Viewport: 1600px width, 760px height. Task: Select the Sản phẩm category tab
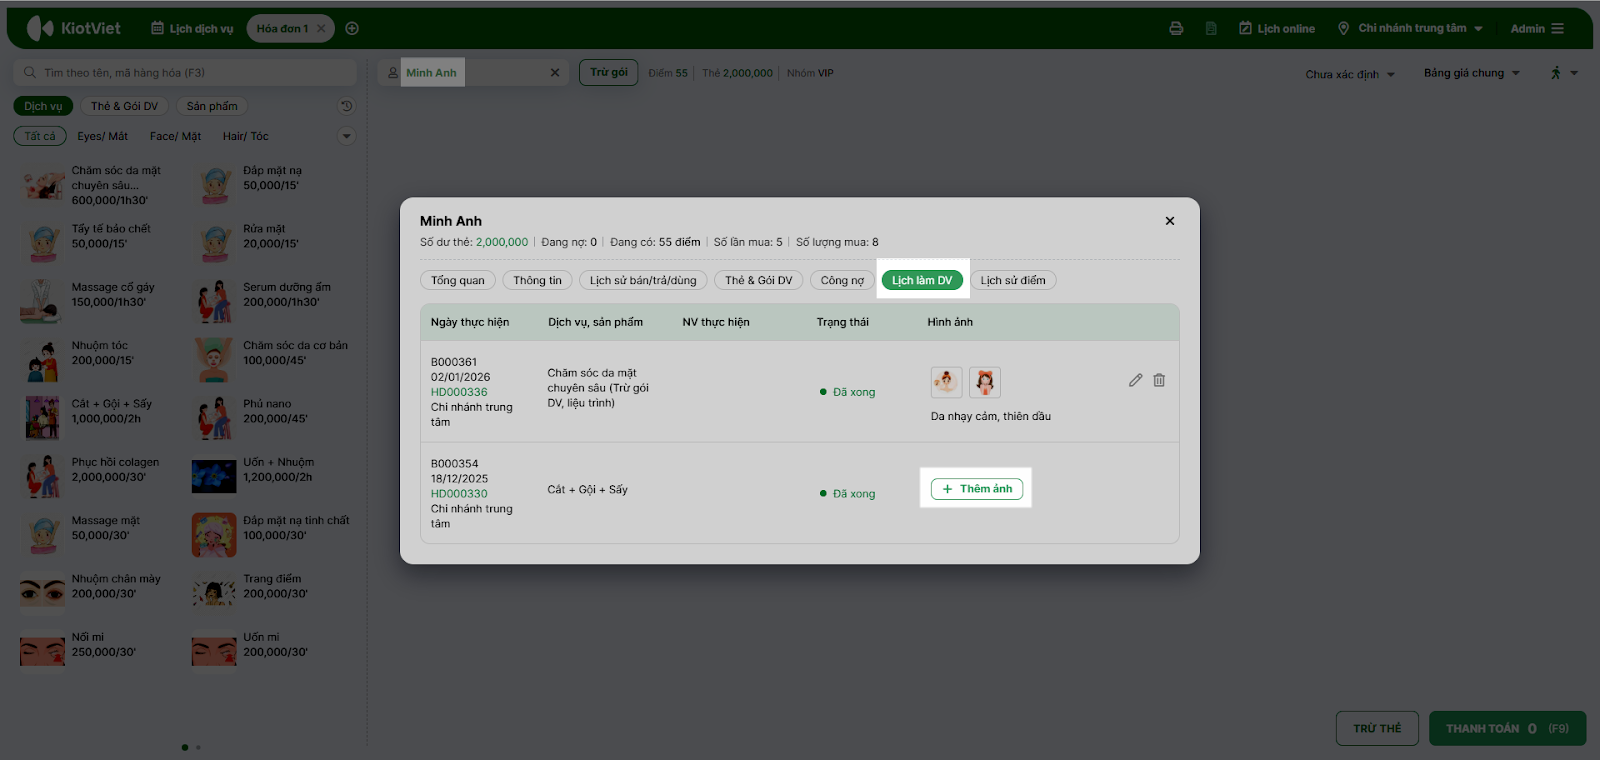(212, 106)
